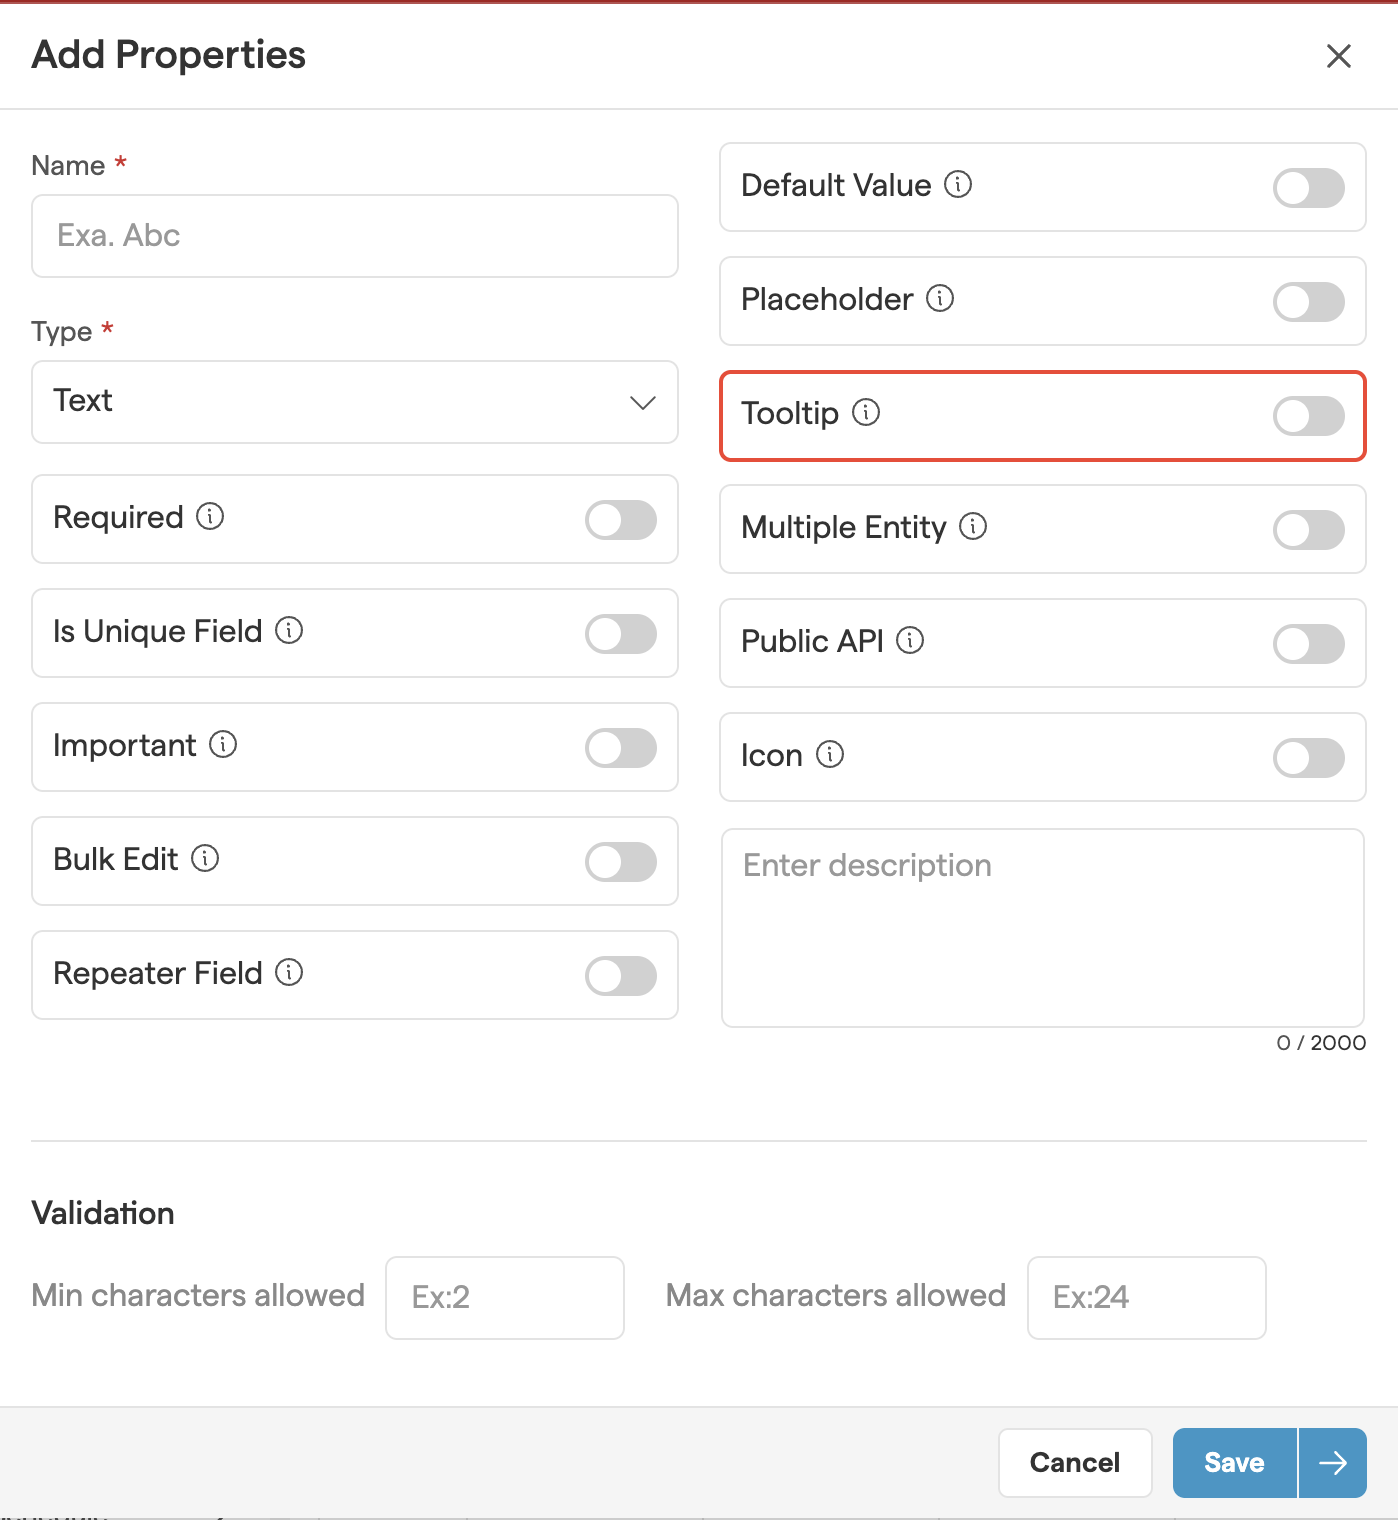Click the Tooltip info icon
The image size is (1398, 1520).
(866, 413)
